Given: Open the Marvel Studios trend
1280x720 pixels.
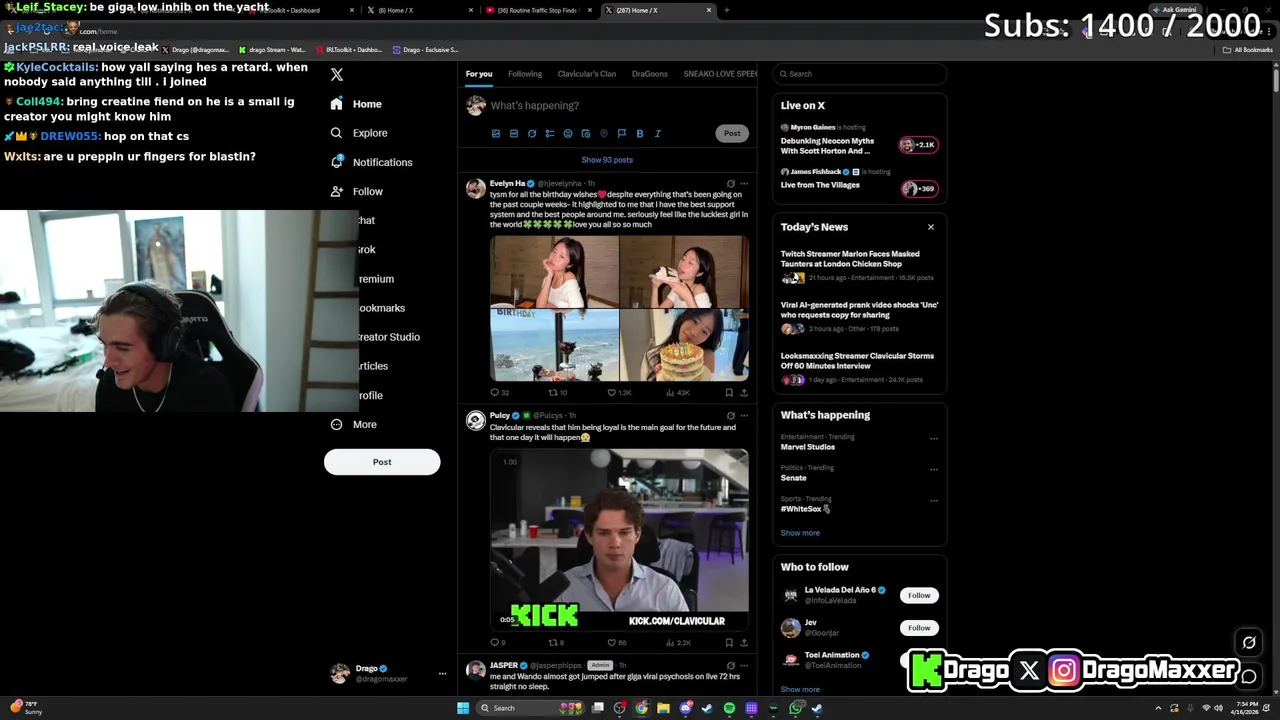Looking at the screenshot, I should click(808, 447).
